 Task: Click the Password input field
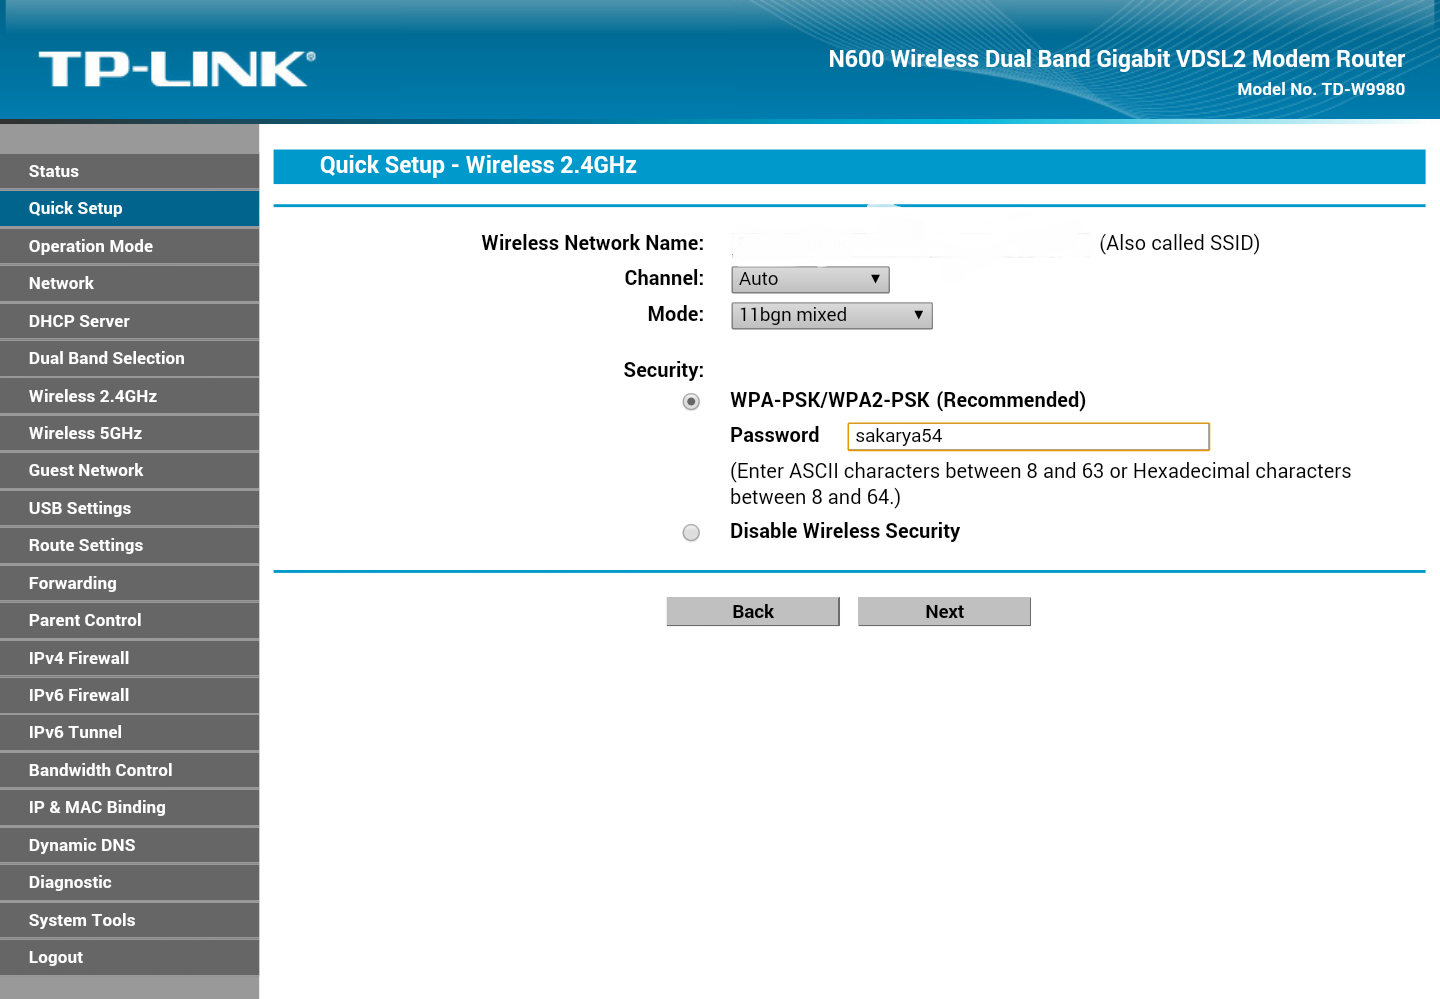1028,436
